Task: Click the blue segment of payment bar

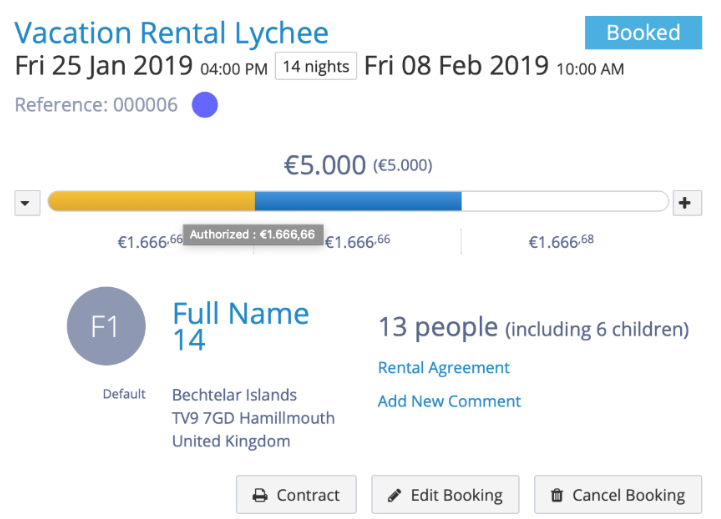Action: pyautogui.click(x=358, y=202)
